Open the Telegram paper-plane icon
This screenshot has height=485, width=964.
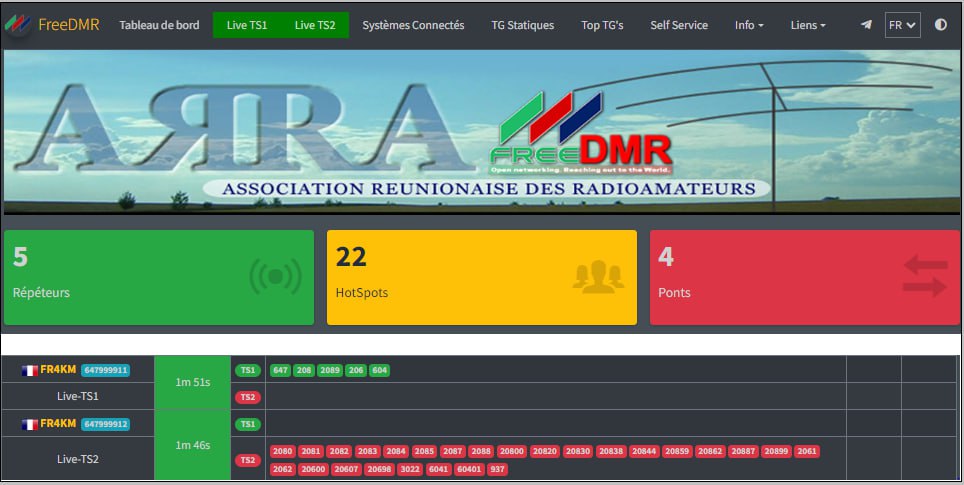[x=866, y=25]
